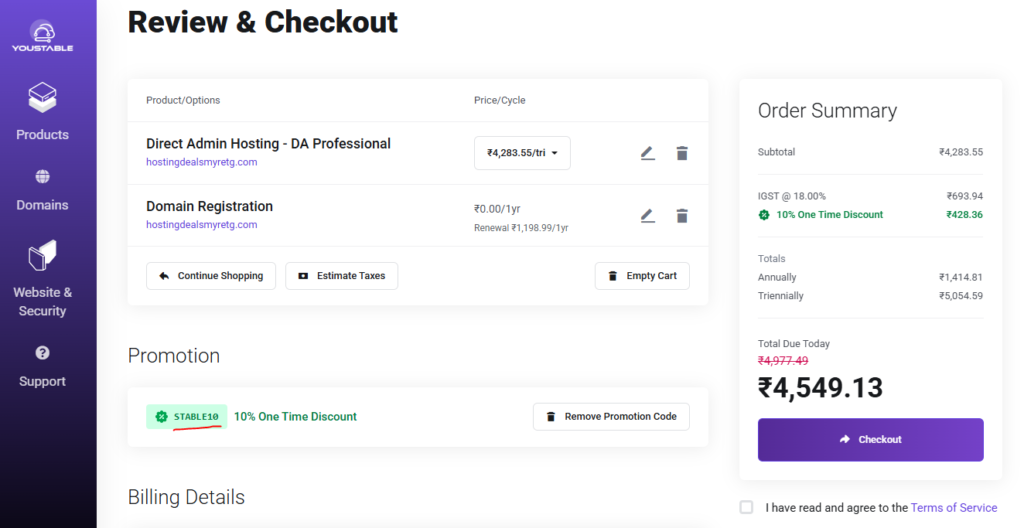Click the Annually total ₹1,414.81
1024x528 pixels.
tap(961, 277)
